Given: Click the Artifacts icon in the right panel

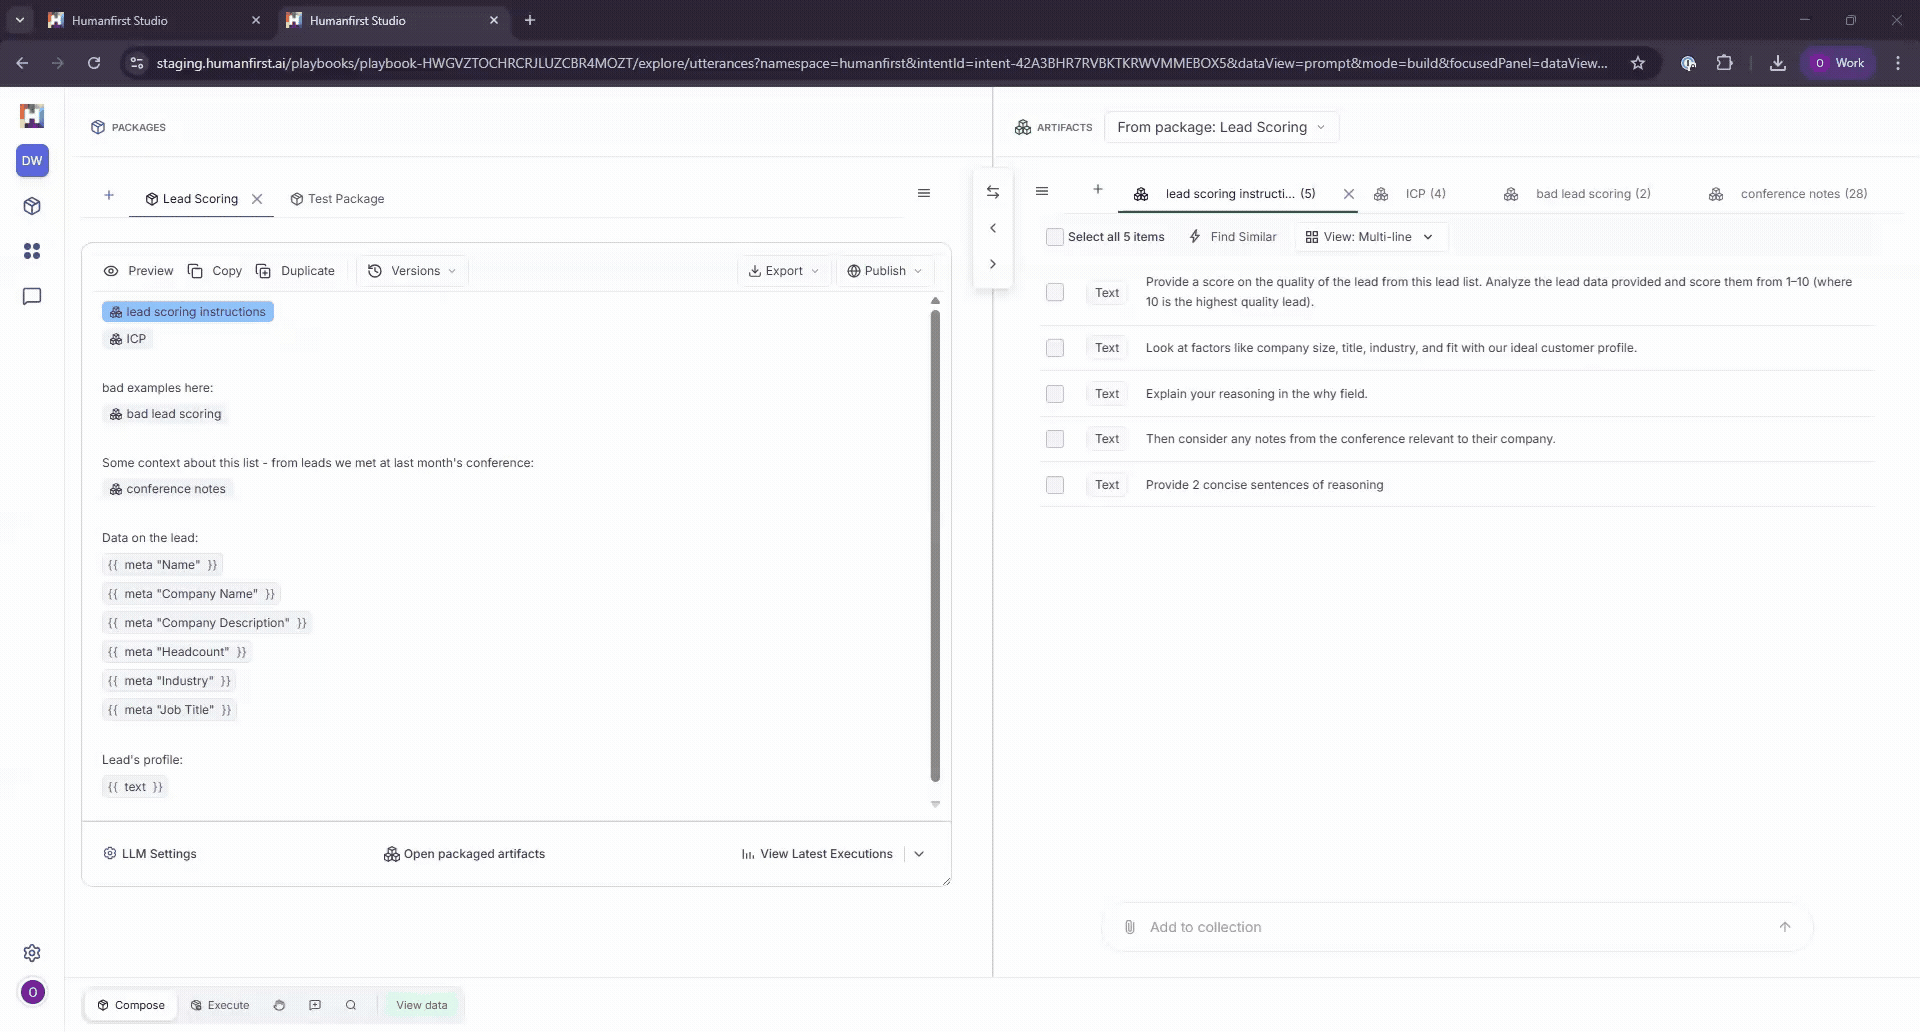Looking at the screenshot, I should point(1024,127).
